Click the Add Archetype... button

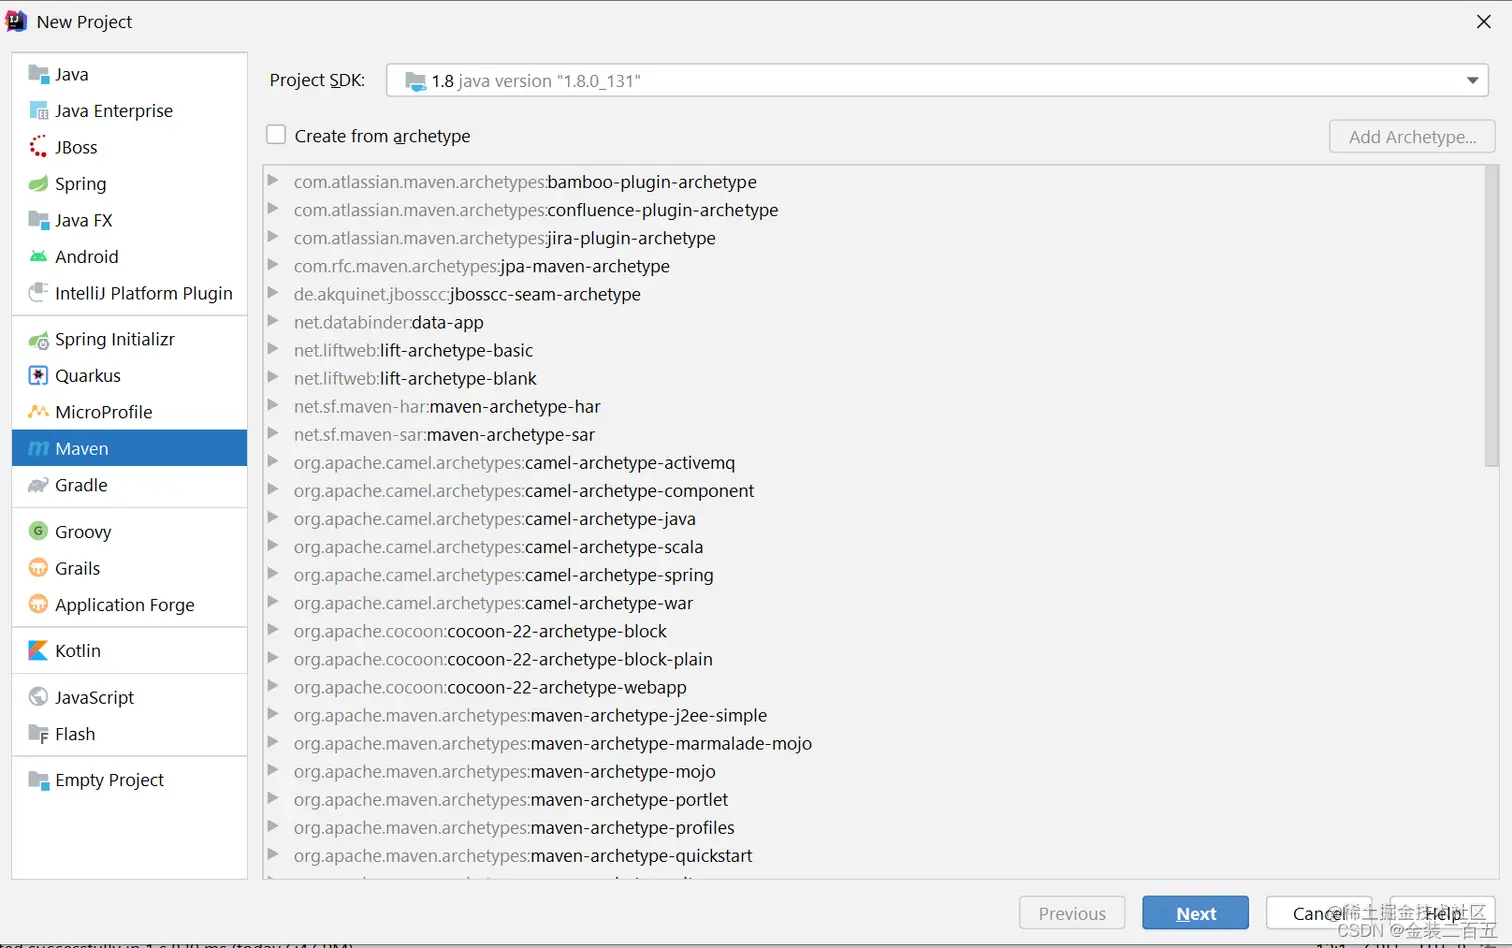coord(1412,137)
